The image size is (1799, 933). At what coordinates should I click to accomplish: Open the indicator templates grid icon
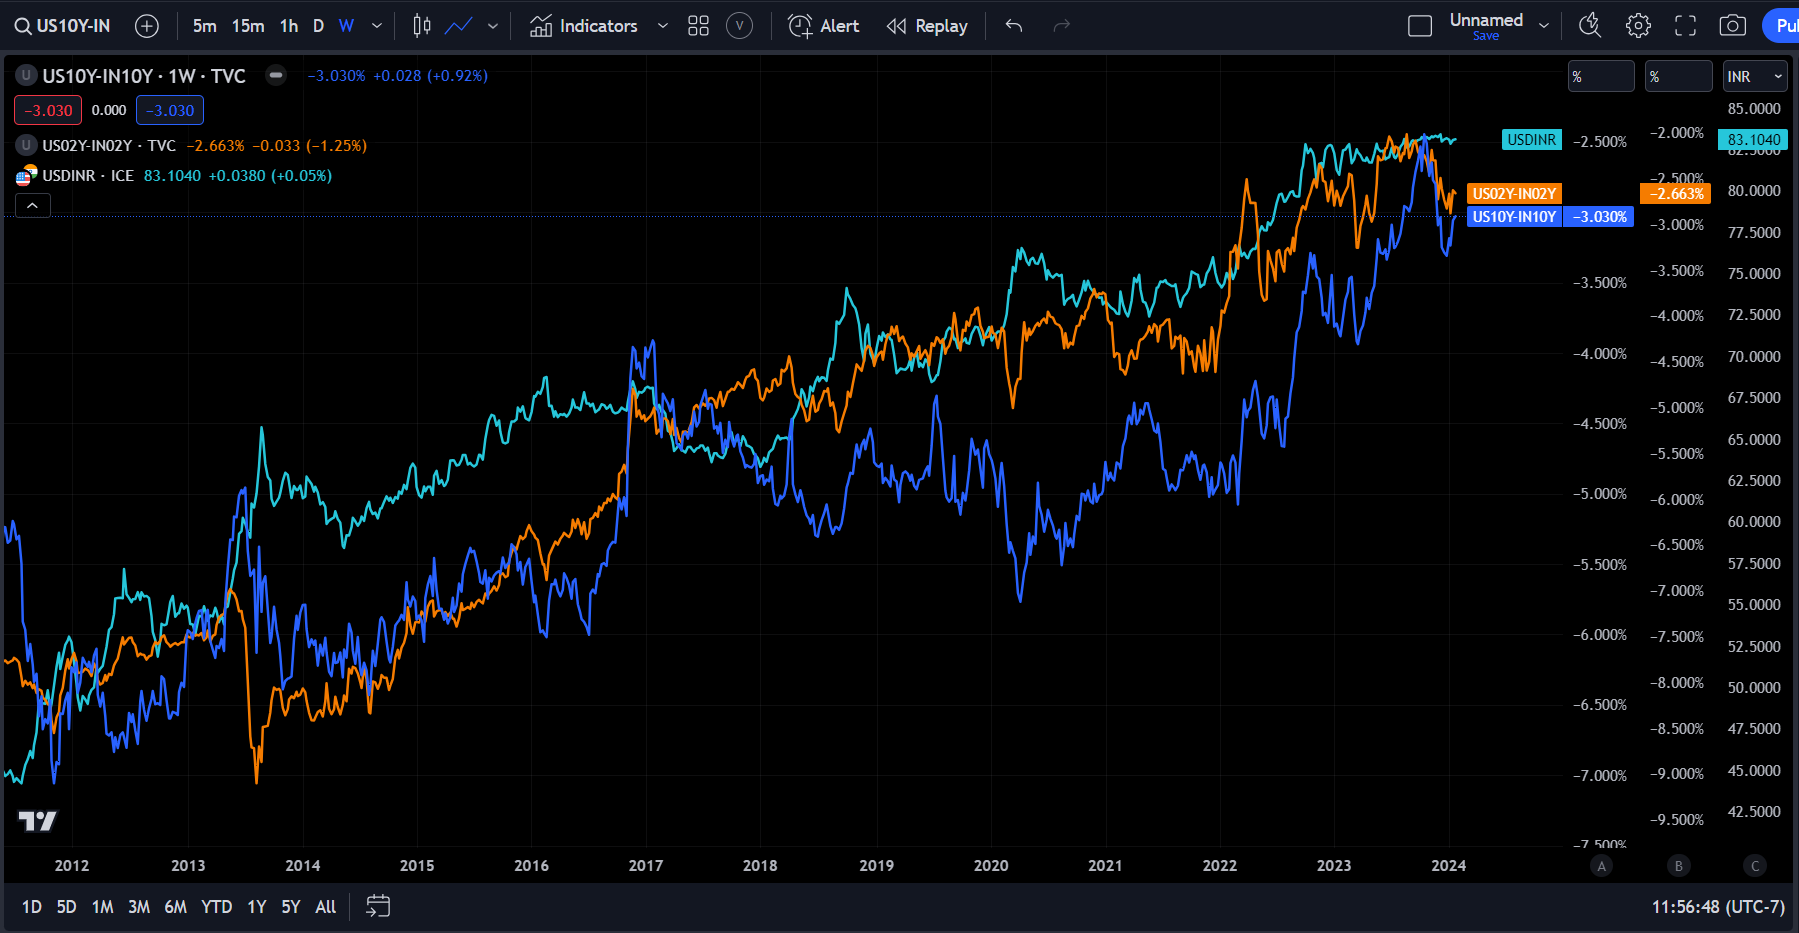pos(698,26)
